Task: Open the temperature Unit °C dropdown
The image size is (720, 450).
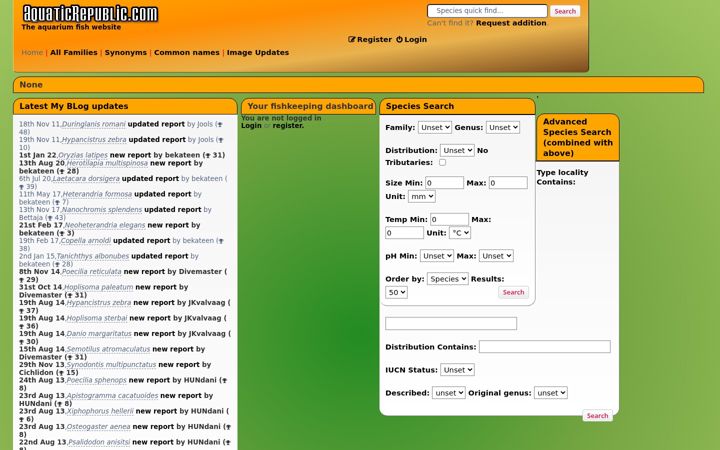Action: [x=460, y=233]
